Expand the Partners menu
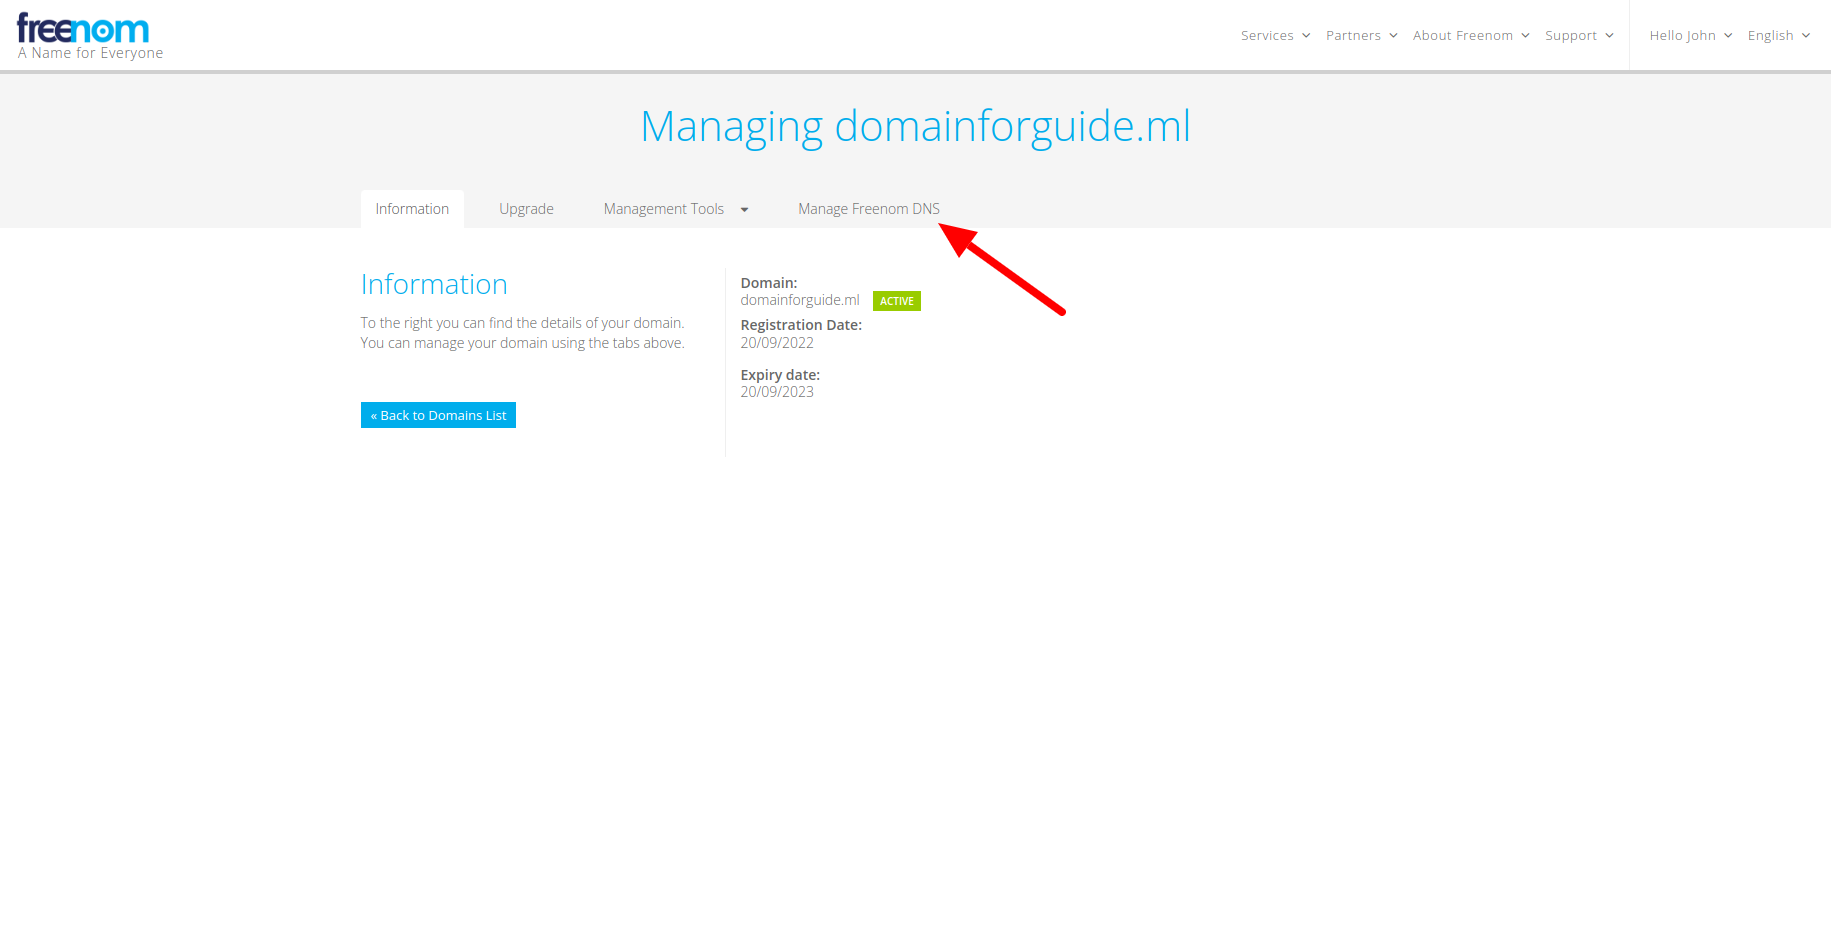Image resolution: width=1831 pixels, height=948 pixels. click(1361, 35)
